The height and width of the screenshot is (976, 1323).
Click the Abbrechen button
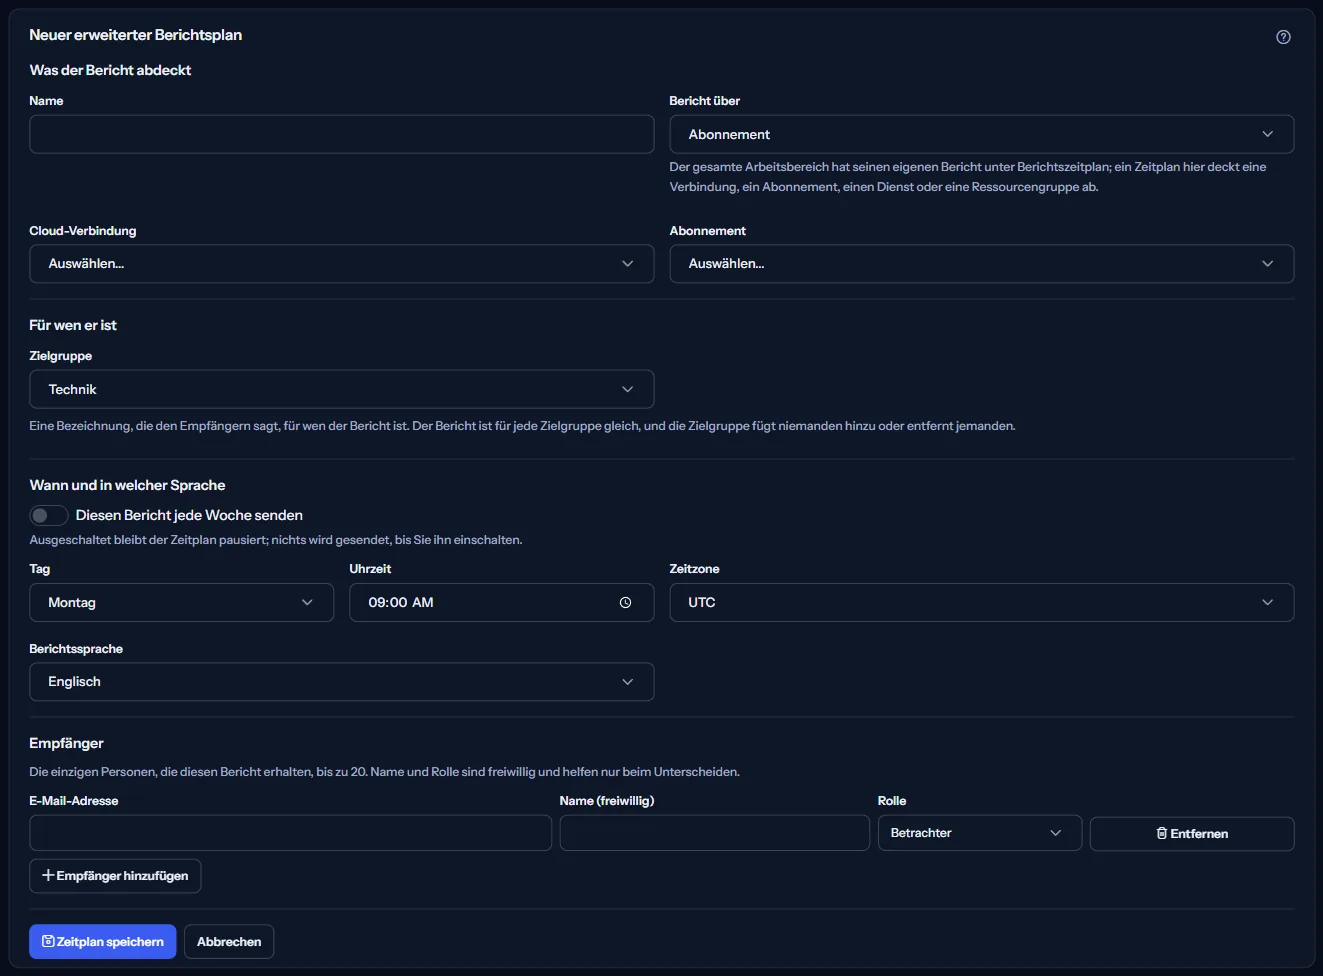pos(229,942)
